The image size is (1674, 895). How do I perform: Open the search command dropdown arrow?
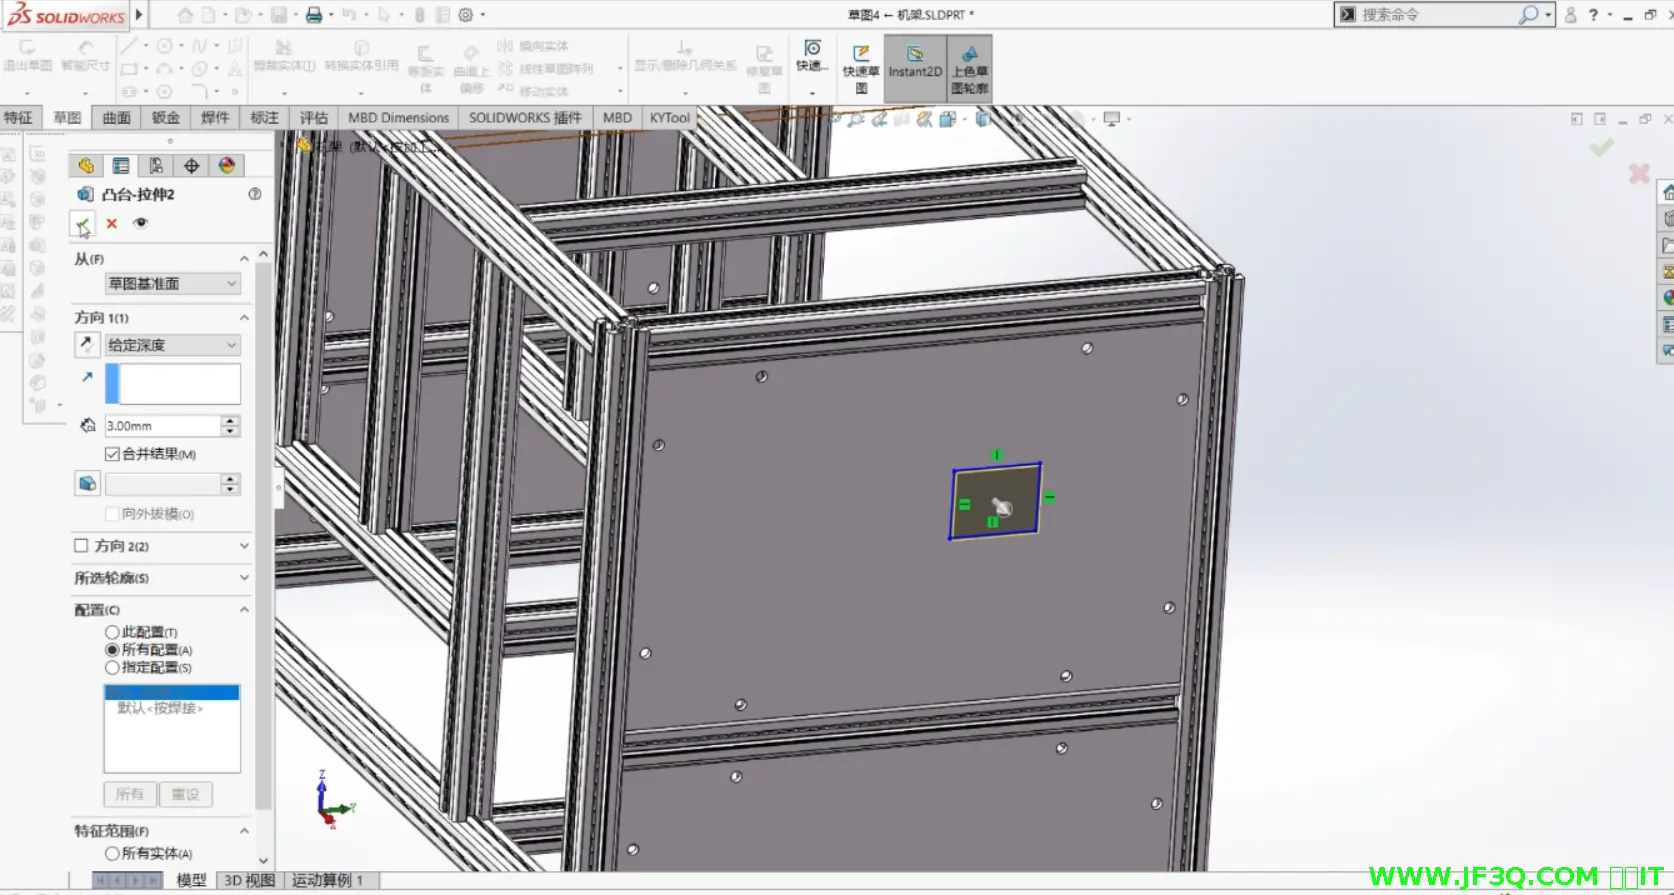point(1548,15)
